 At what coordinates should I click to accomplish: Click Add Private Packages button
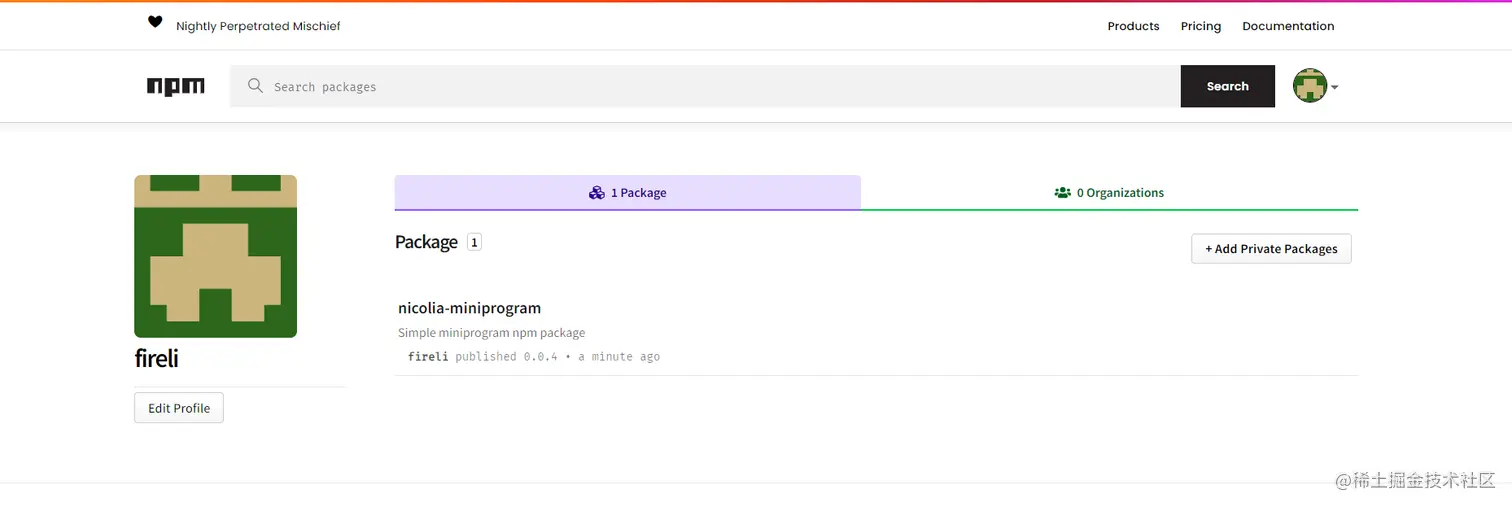(1271, 249)
